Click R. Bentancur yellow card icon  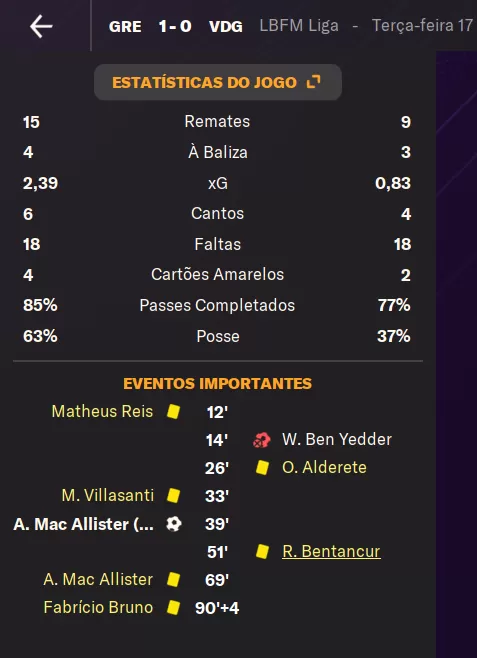pos(263,551)
